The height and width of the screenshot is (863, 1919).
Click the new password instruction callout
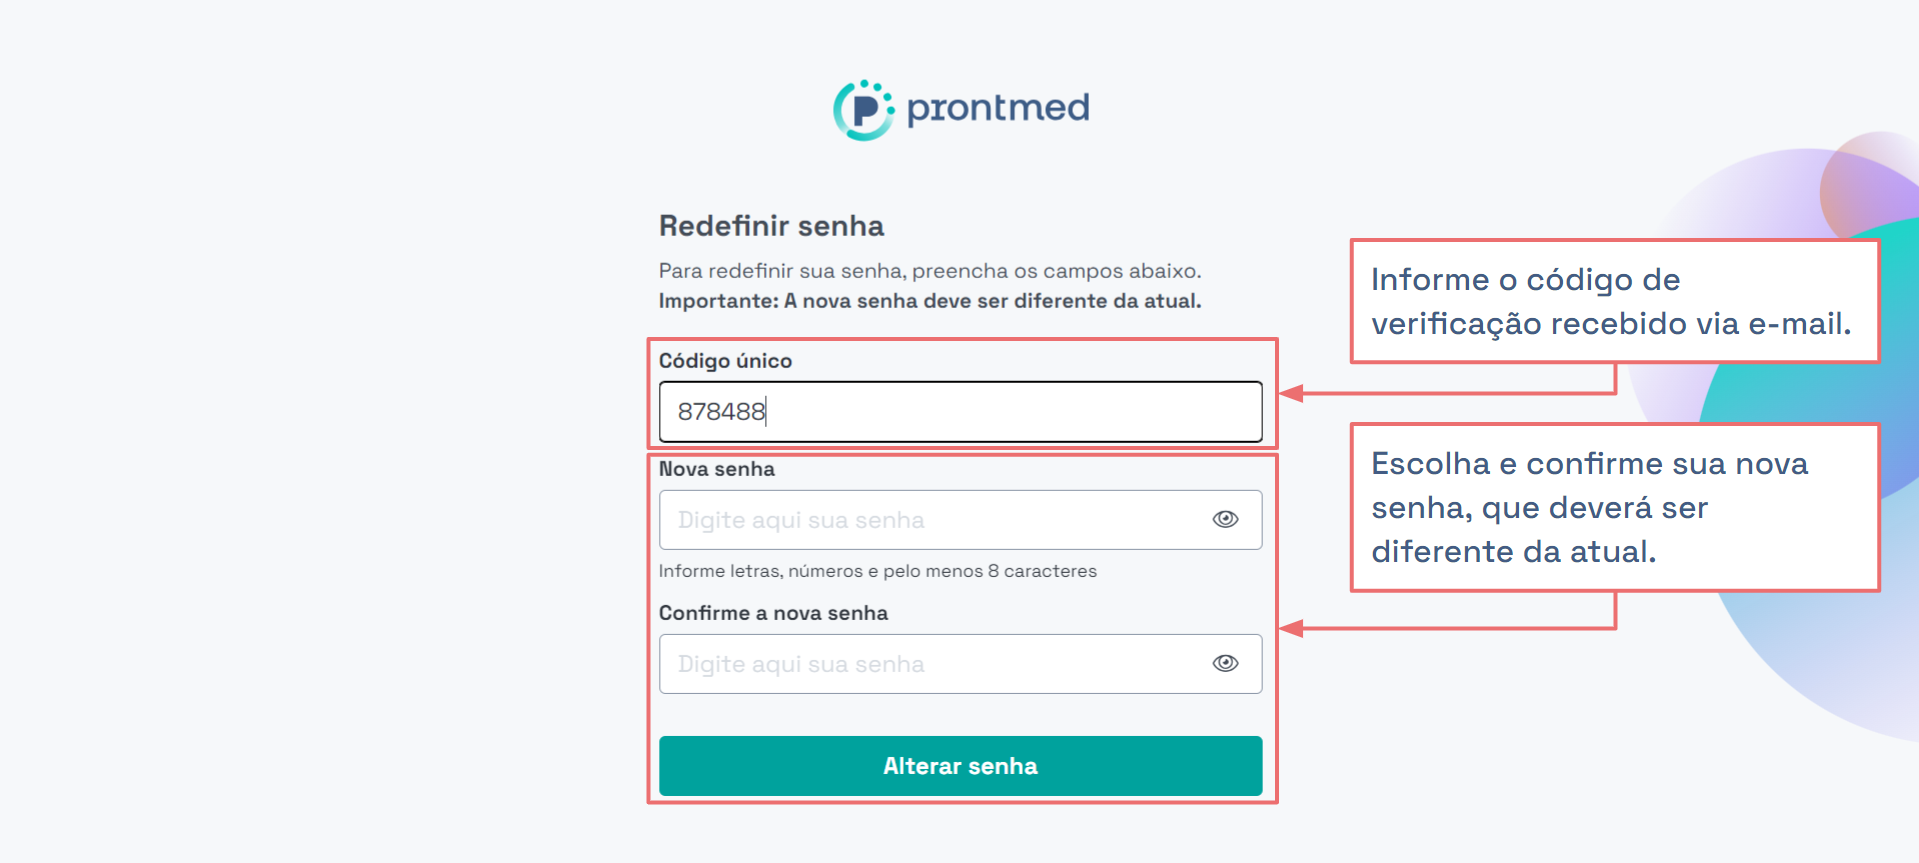point(1614,508)
